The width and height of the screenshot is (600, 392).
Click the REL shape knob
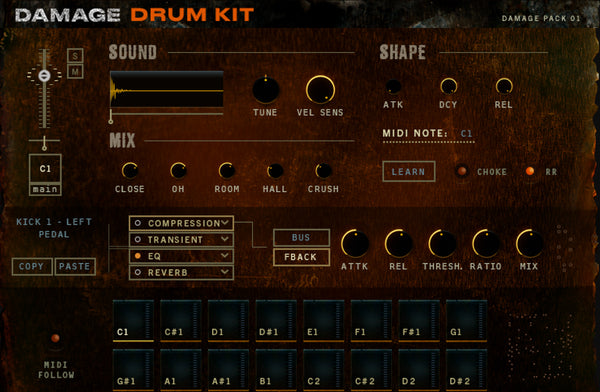[x=504, y=87]
